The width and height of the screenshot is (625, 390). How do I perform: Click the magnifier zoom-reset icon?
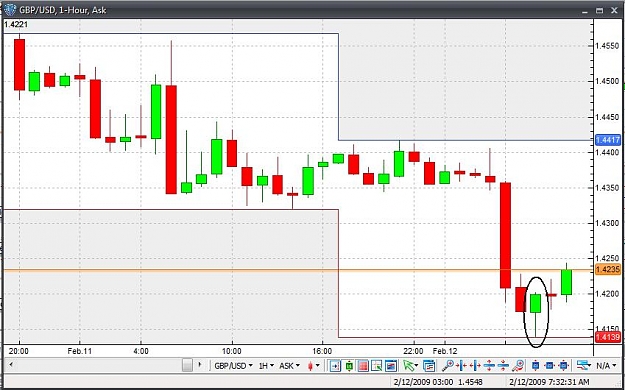(x=518, y=365)
